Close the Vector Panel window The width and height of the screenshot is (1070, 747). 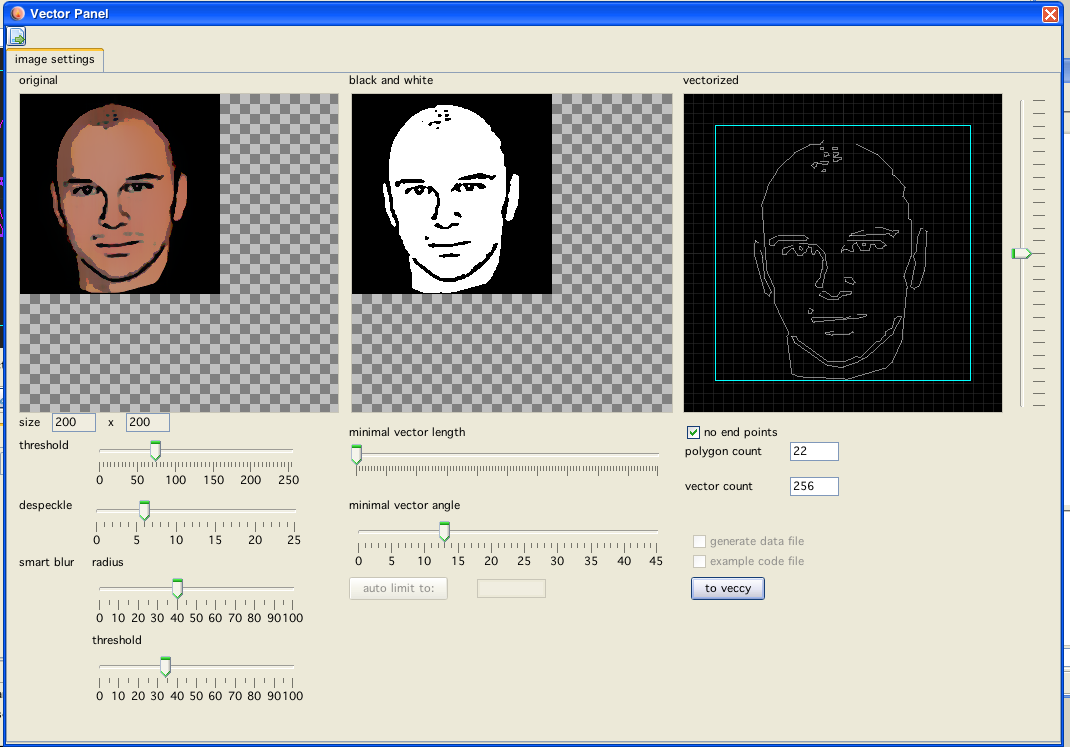[1049, 14]
